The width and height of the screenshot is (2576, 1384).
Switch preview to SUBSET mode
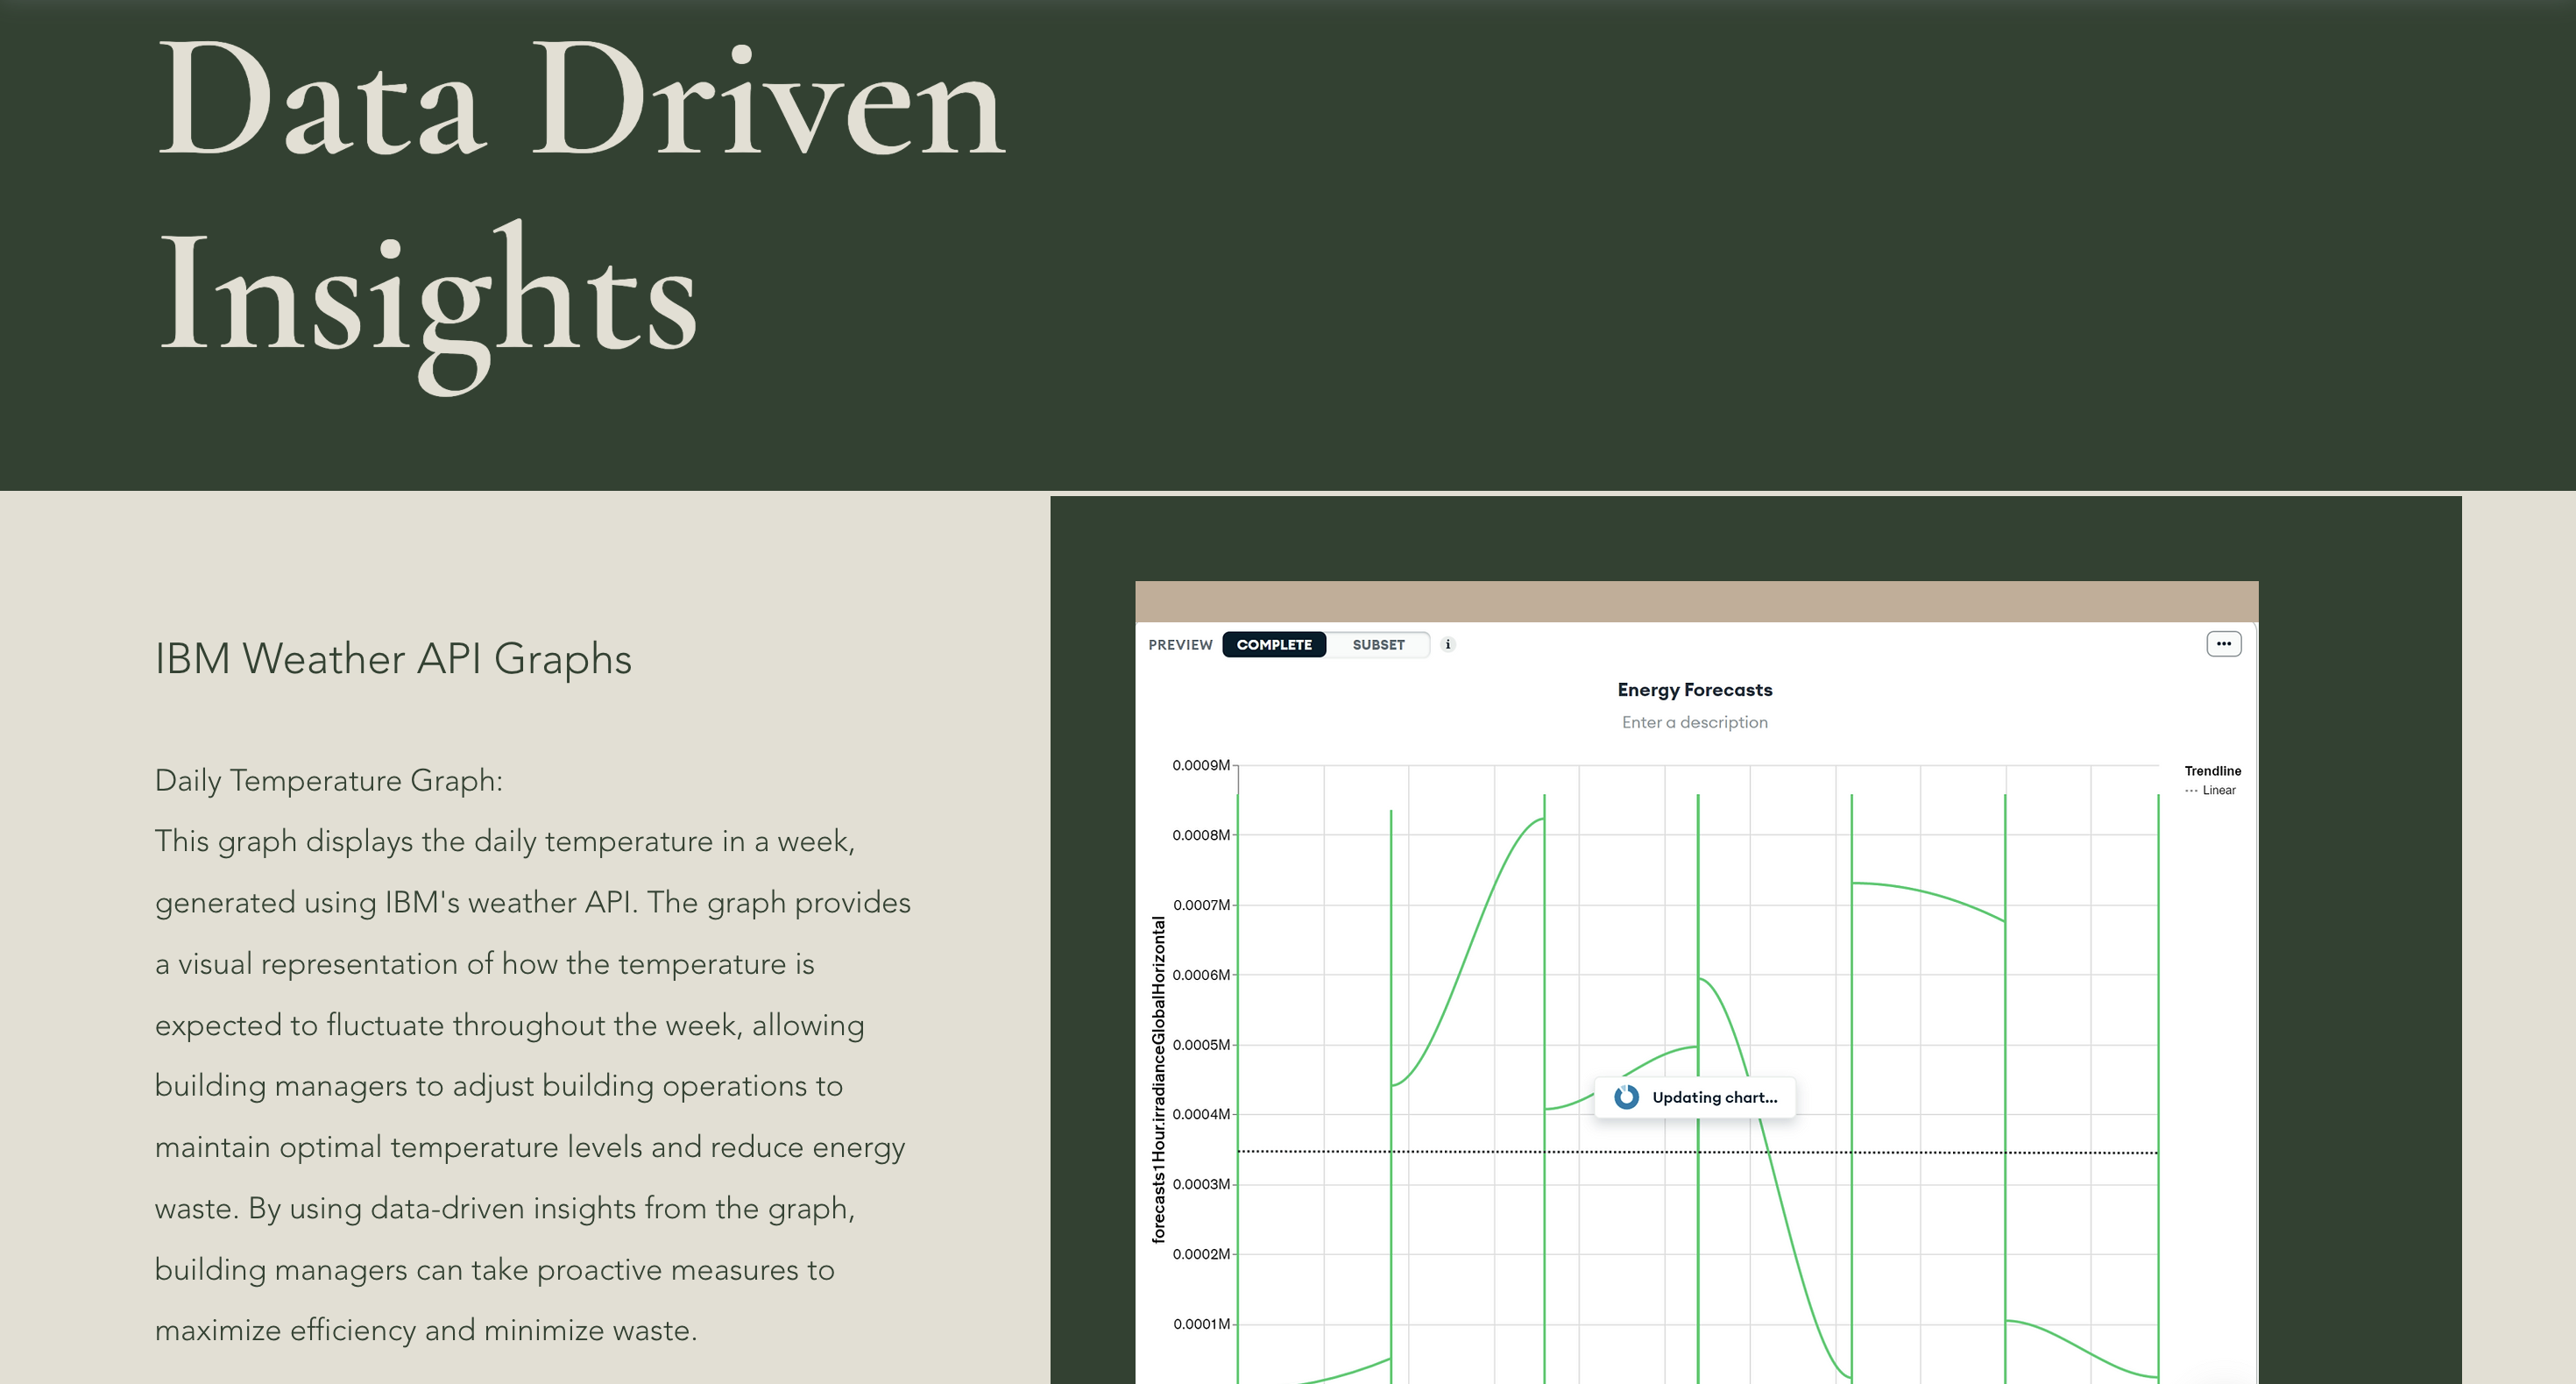click(x=1378, y=645)
